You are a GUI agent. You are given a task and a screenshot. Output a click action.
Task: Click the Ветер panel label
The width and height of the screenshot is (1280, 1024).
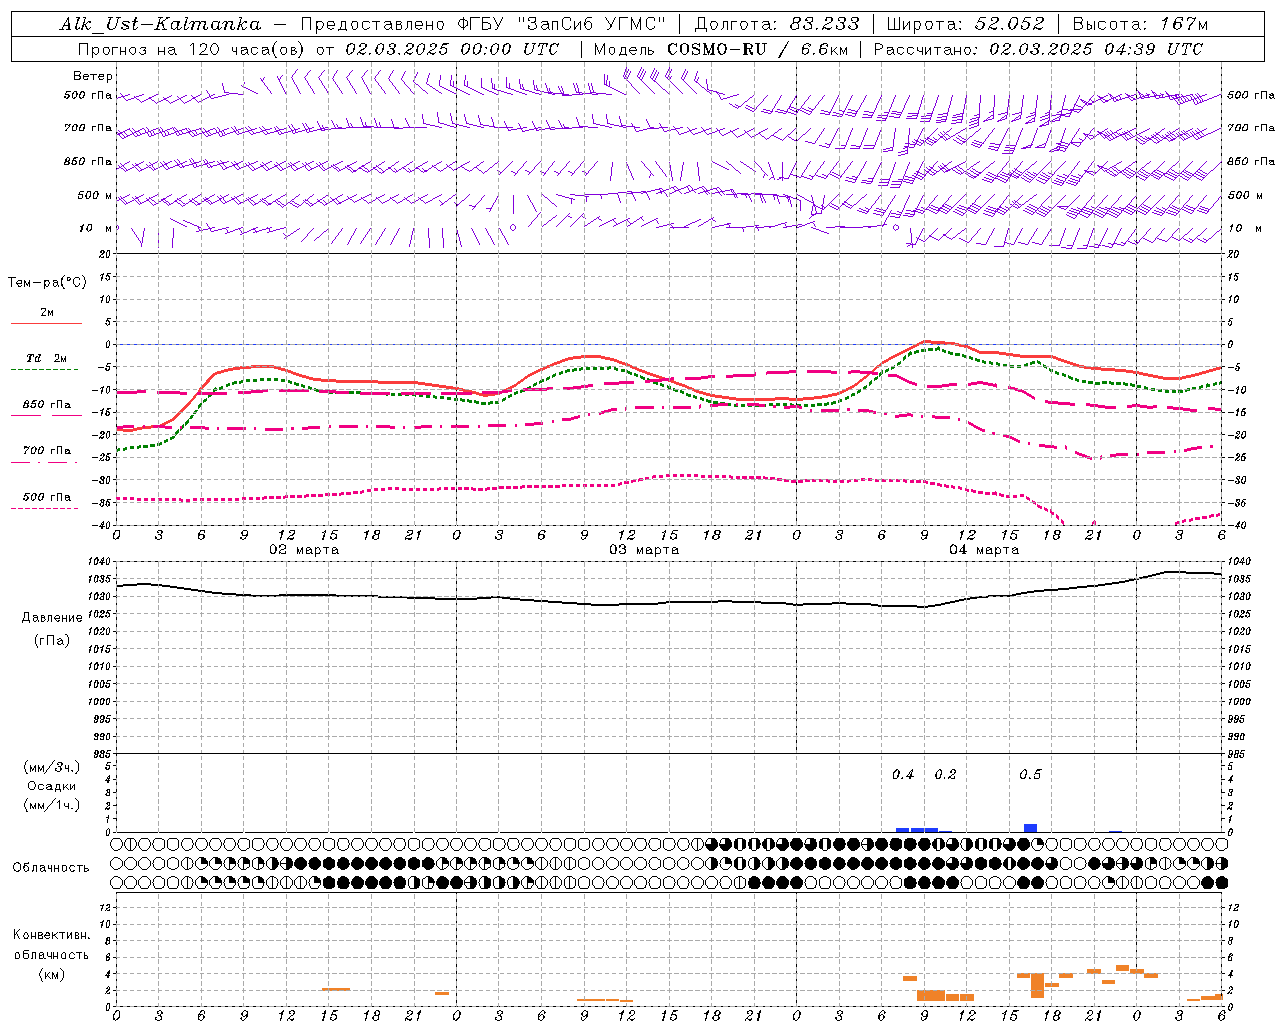pyautogui.click(x=93, y=76)
